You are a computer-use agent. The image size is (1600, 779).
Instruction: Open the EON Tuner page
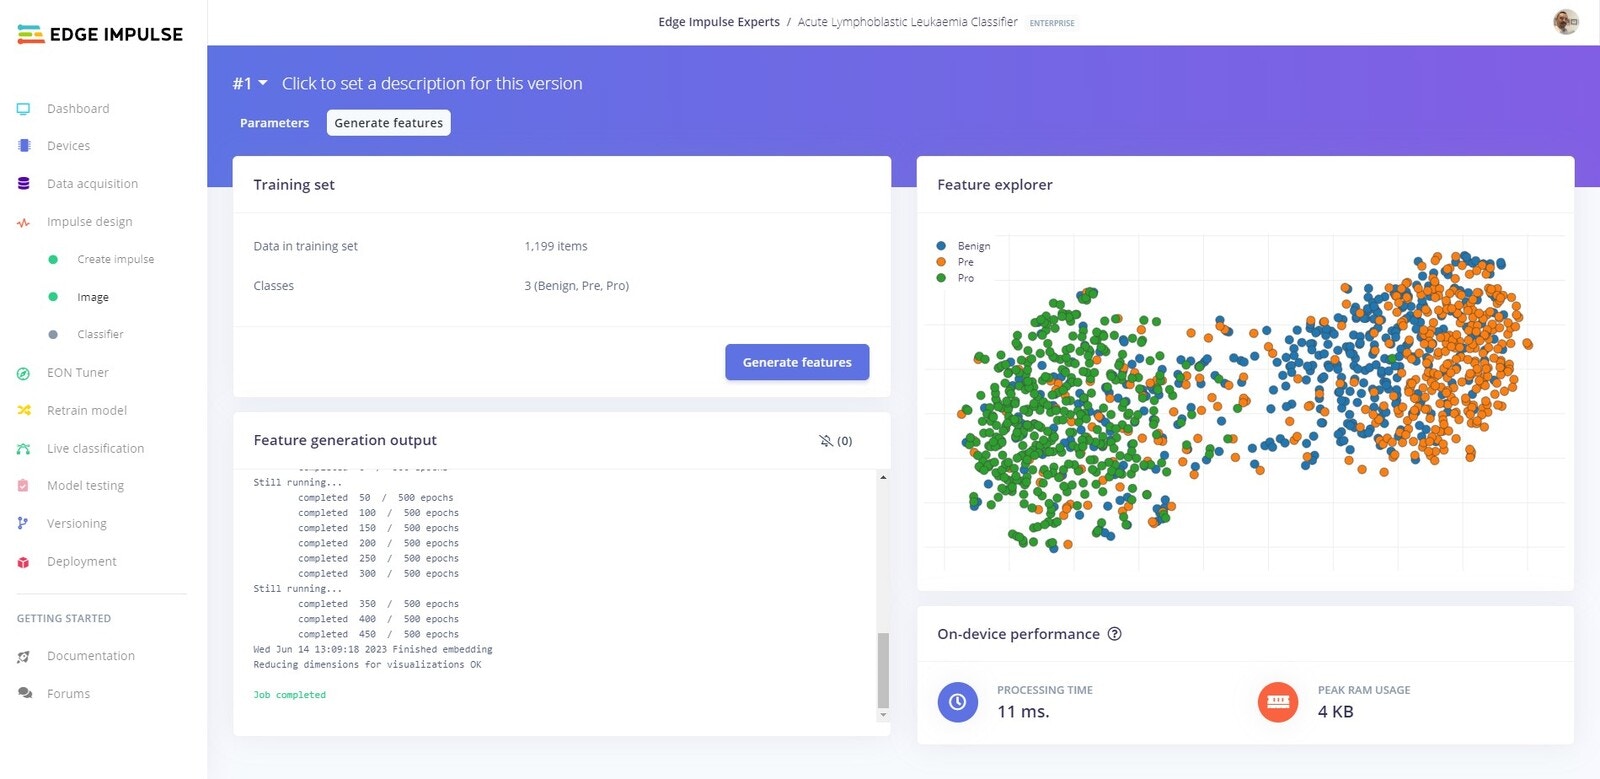(x=78, y=373)
